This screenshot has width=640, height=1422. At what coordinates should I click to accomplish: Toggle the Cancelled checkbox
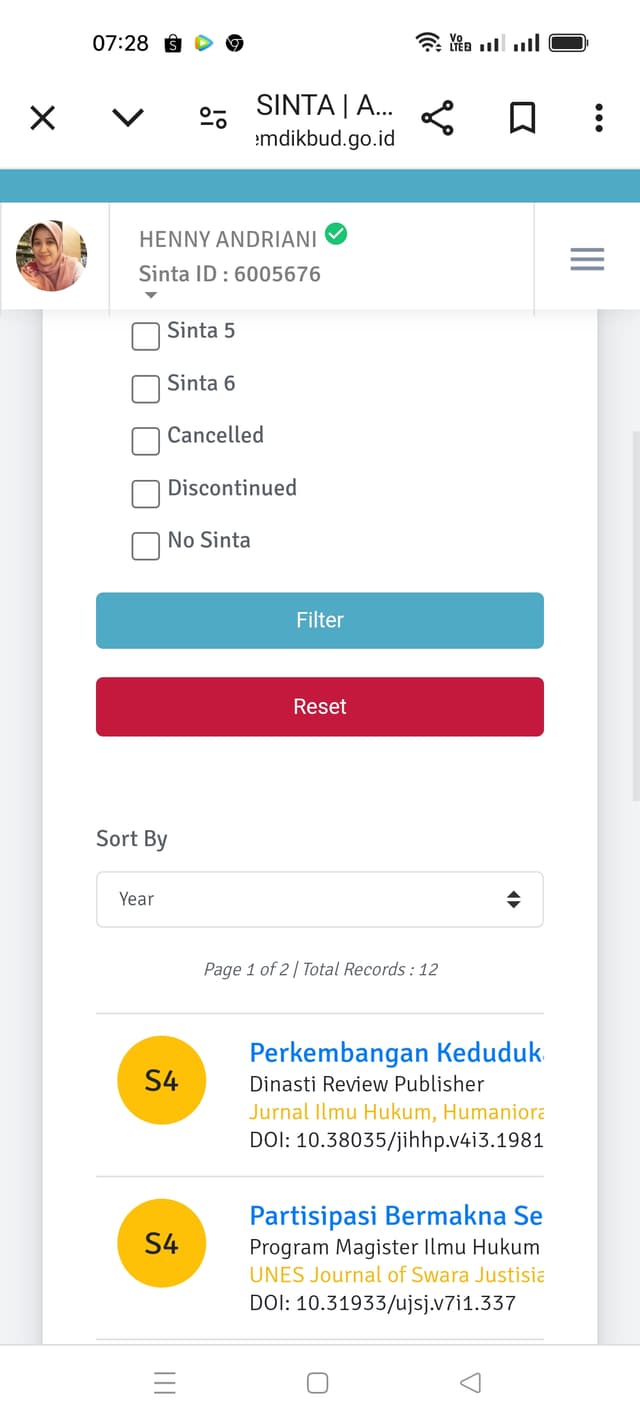pos(146,440)
